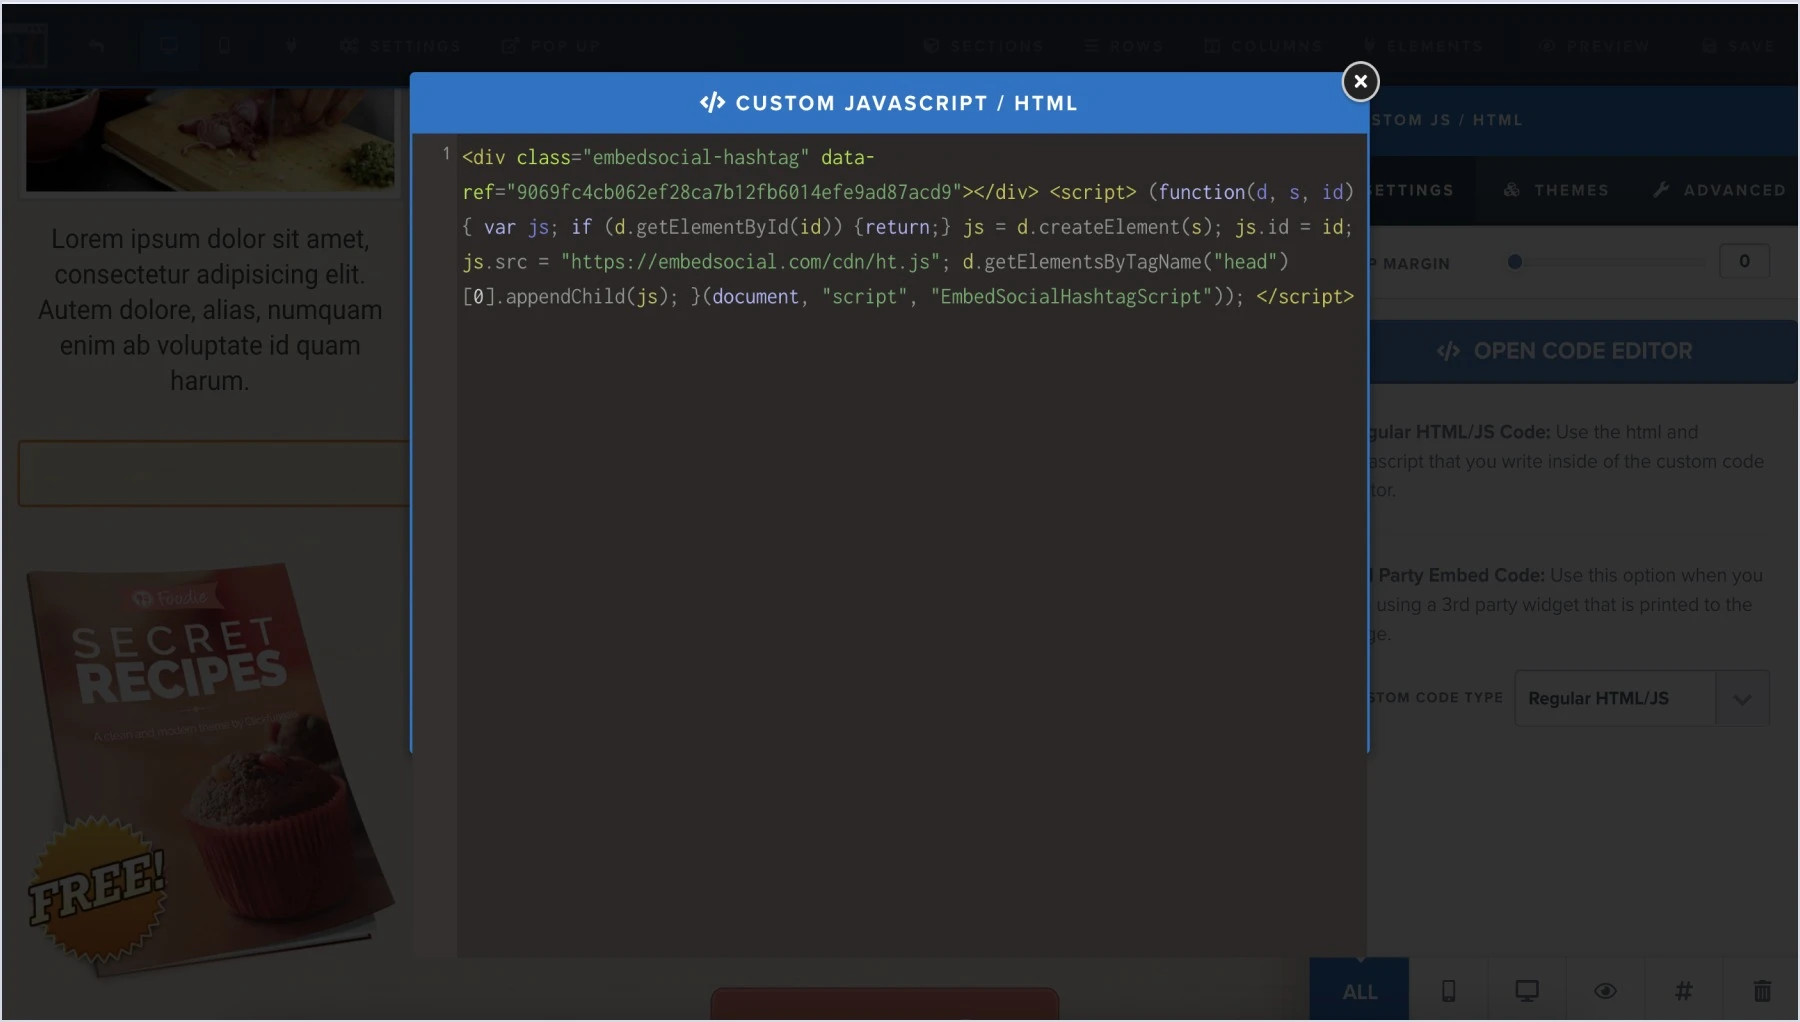
Task: Switch to desktop view in top toolbar
Action: tap(168, 46)
